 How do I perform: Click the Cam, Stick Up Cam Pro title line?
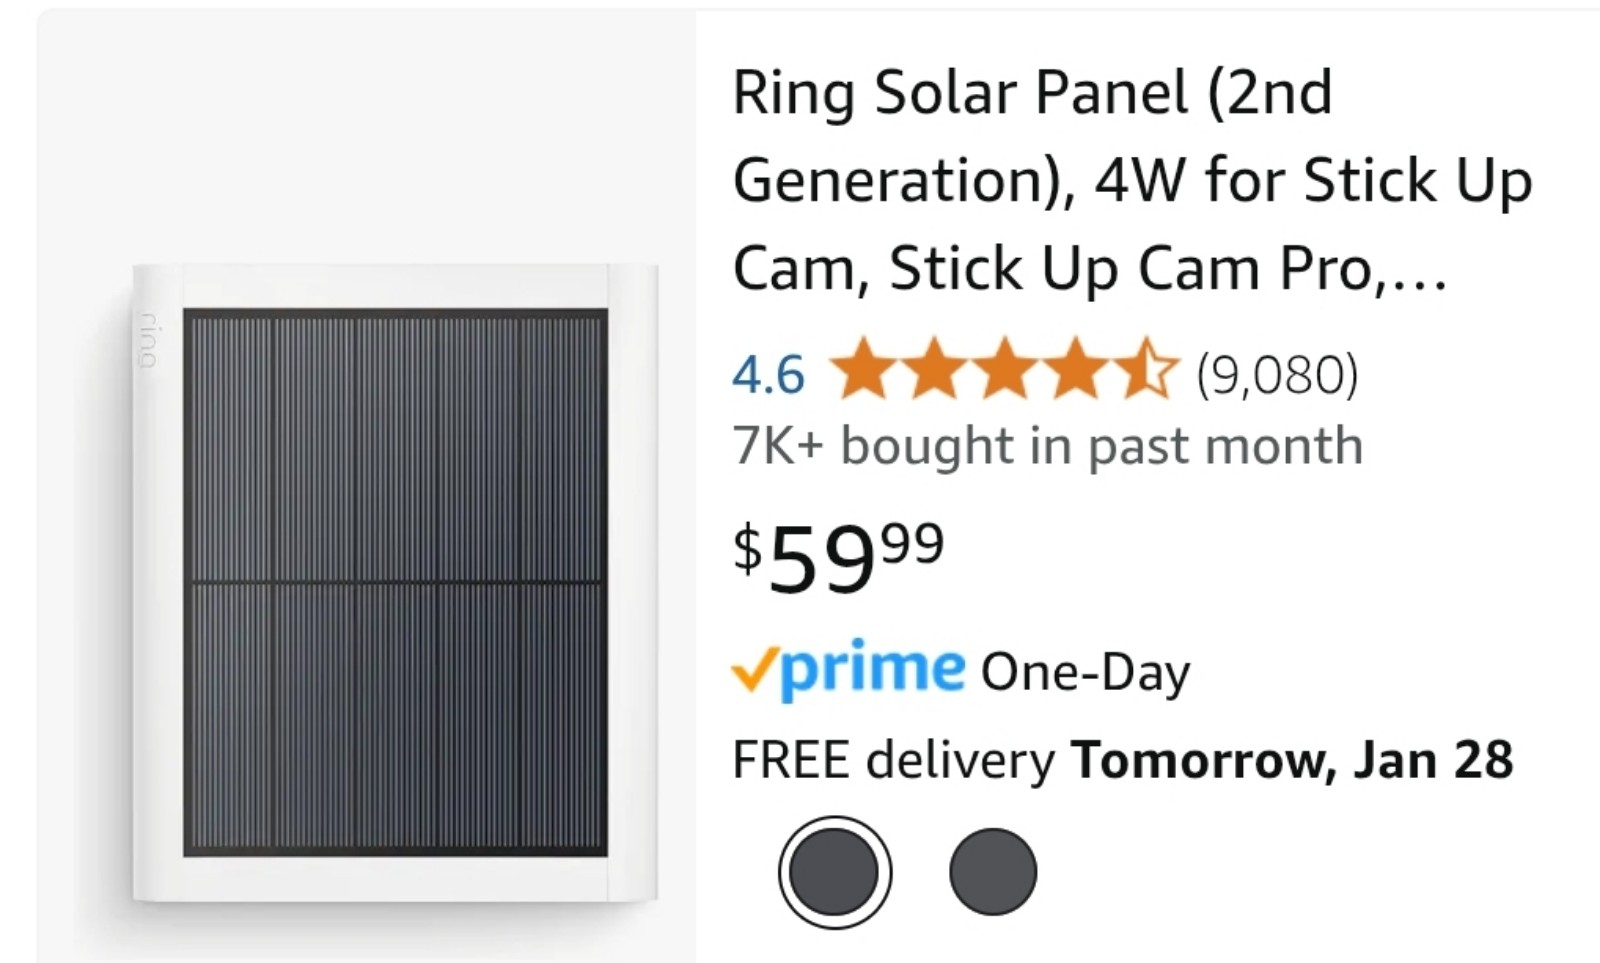click(x=1090, y=269)
